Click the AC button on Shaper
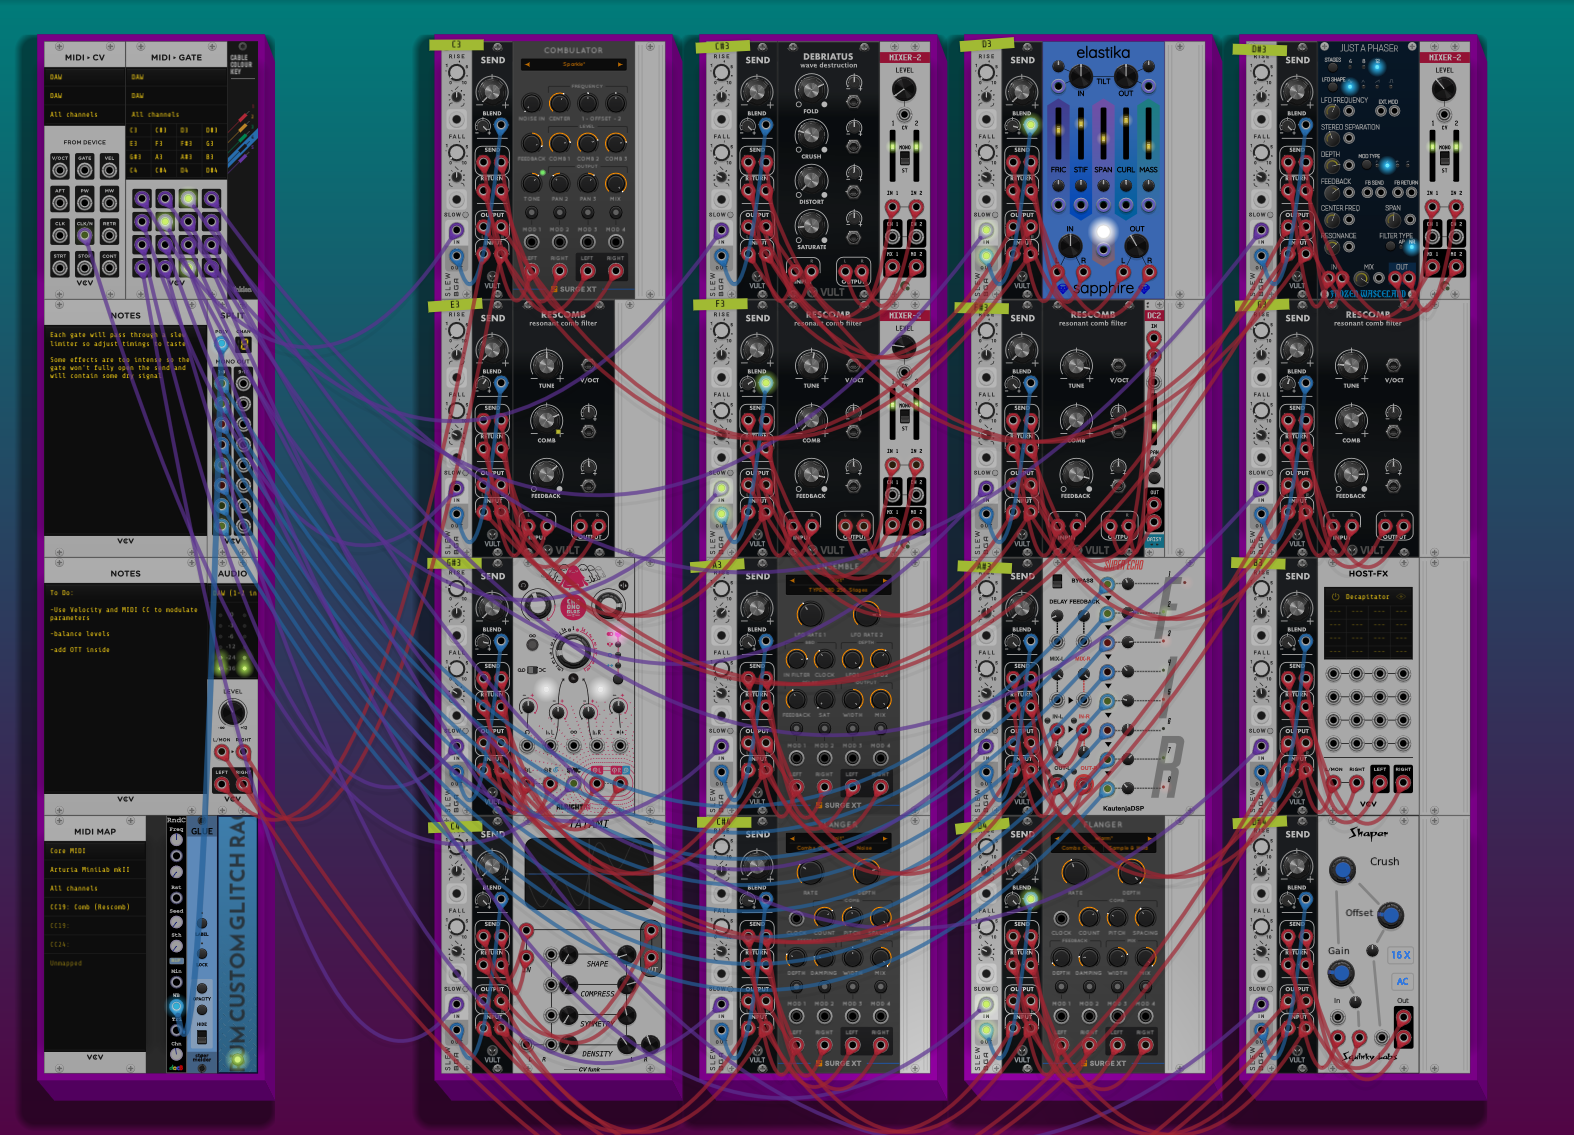Viewport: 1574px width, 1135px height. pos(1402,982)
